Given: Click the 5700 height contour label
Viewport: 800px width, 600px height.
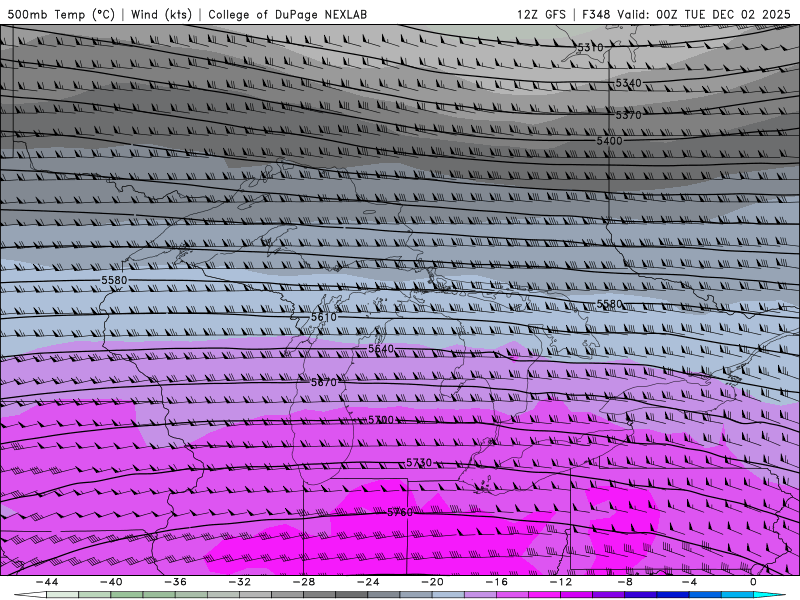Looking at the screenshot, I should click(381, 420).
